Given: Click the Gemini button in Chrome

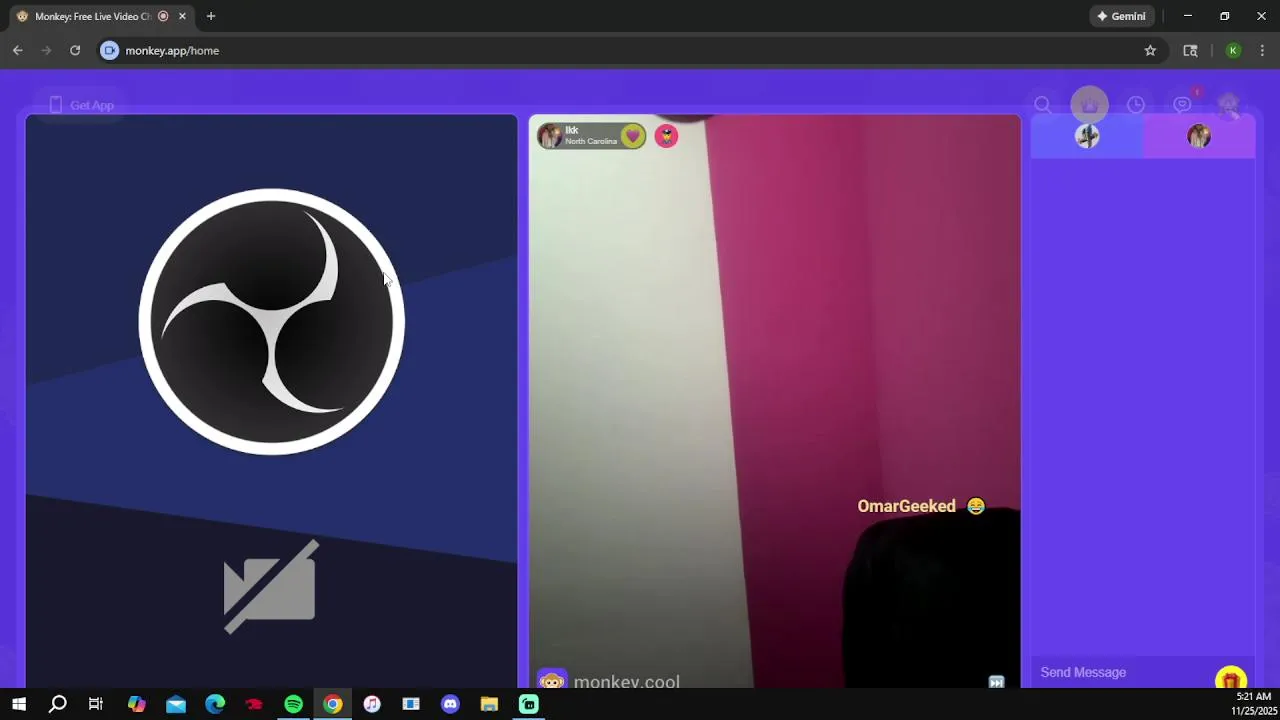Looking at the screenshot, I should (1121, 16).
